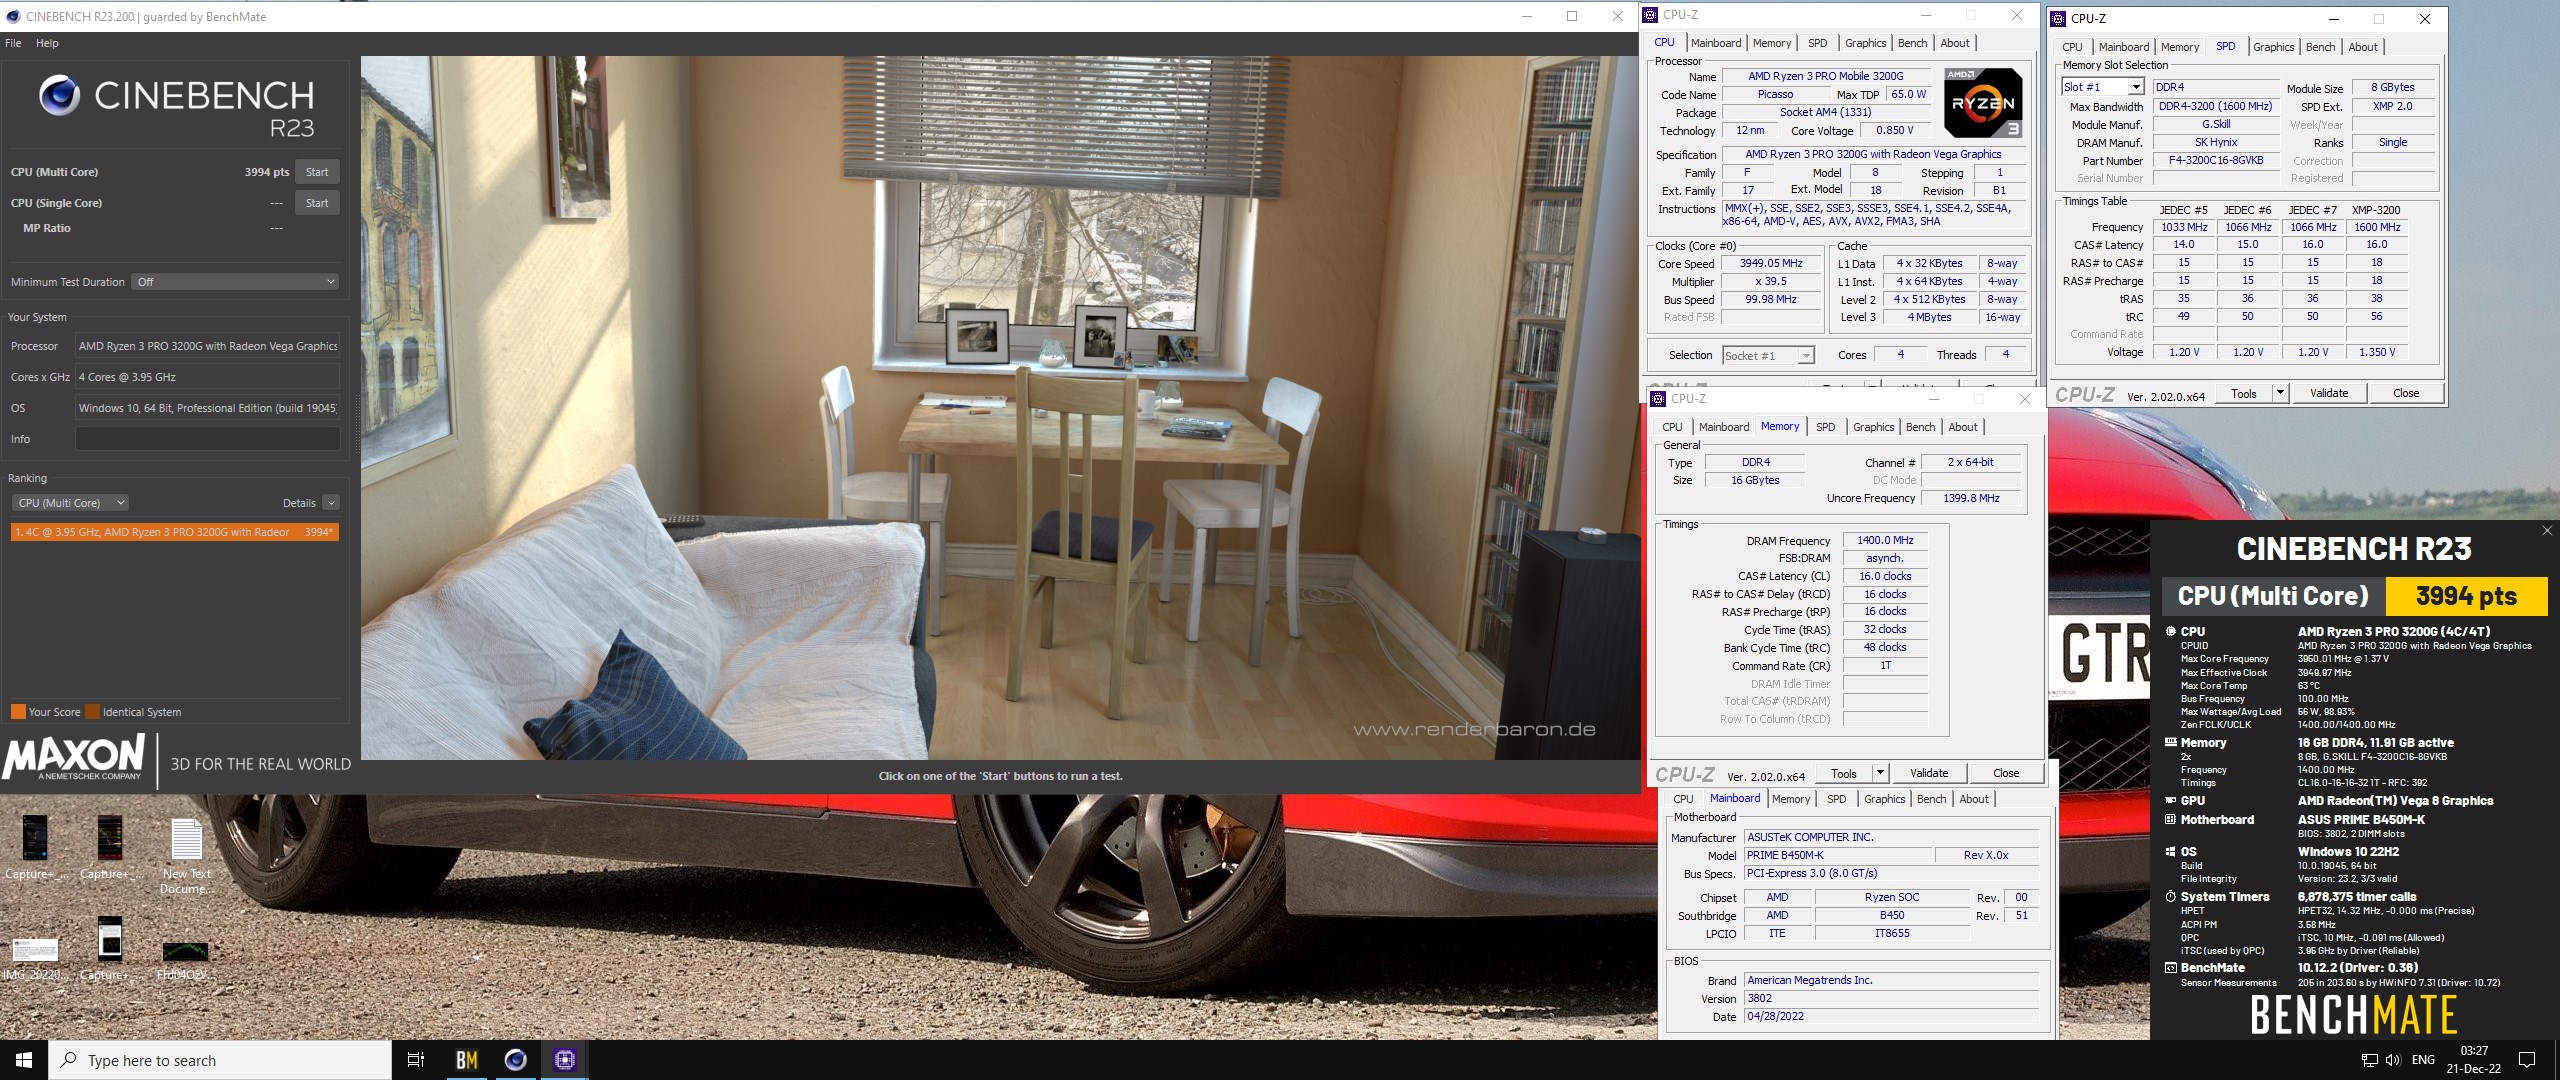The image size is (2560, 1080).
Task: Click Tools button in CPU-Z SPD window
Action: pos(2243,393)
